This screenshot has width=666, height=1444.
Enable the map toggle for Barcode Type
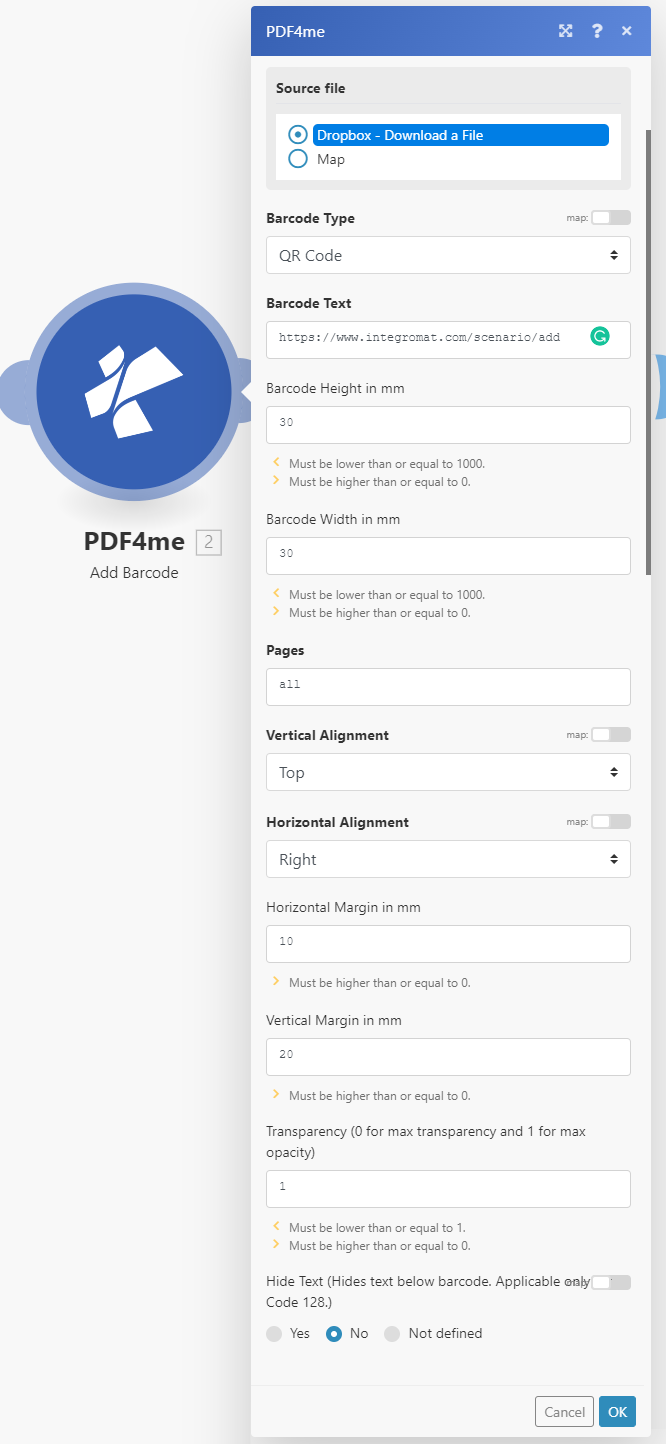(x=611, y=217)
